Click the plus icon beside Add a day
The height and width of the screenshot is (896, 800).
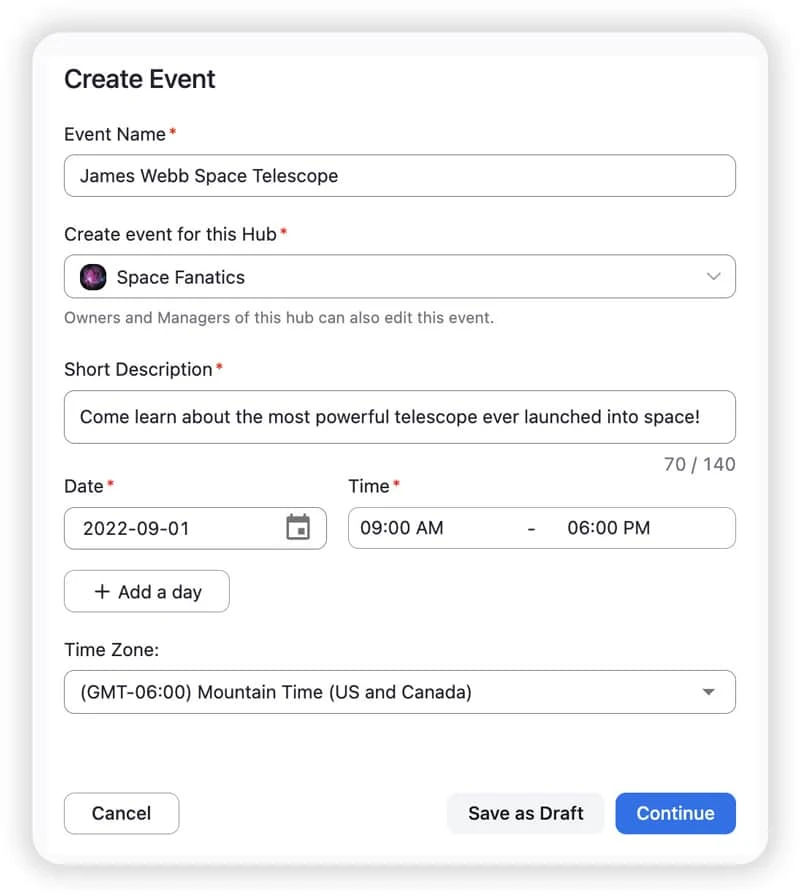(102, 591)
